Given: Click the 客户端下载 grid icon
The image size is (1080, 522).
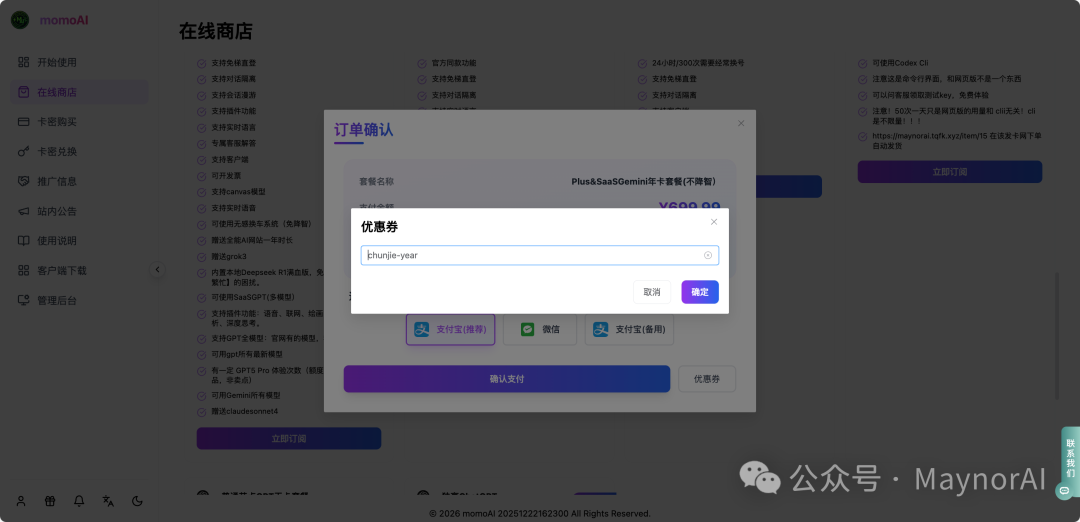Looking at the screenshot, I should 23,271.
